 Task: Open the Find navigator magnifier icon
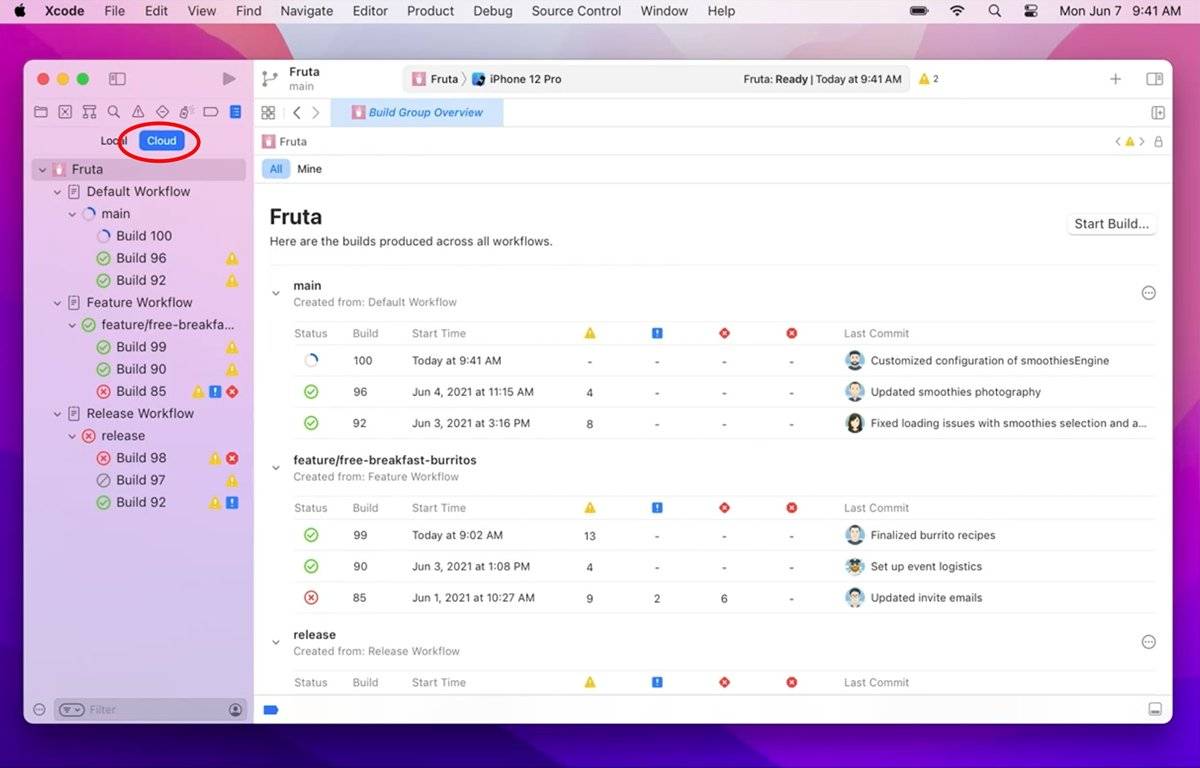pyautogui.click(x=114, y=112)
